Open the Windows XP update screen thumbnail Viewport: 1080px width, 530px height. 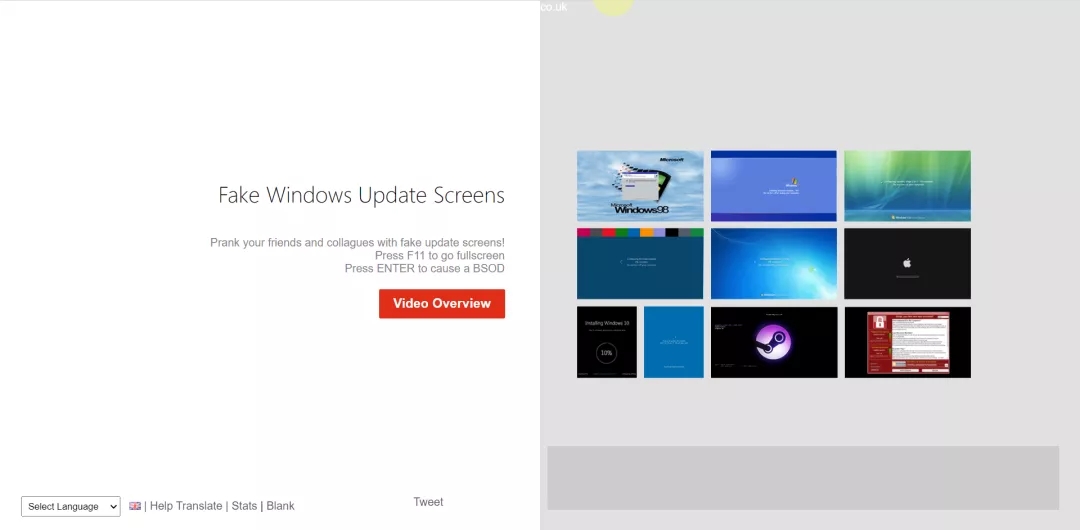[773, 186]
